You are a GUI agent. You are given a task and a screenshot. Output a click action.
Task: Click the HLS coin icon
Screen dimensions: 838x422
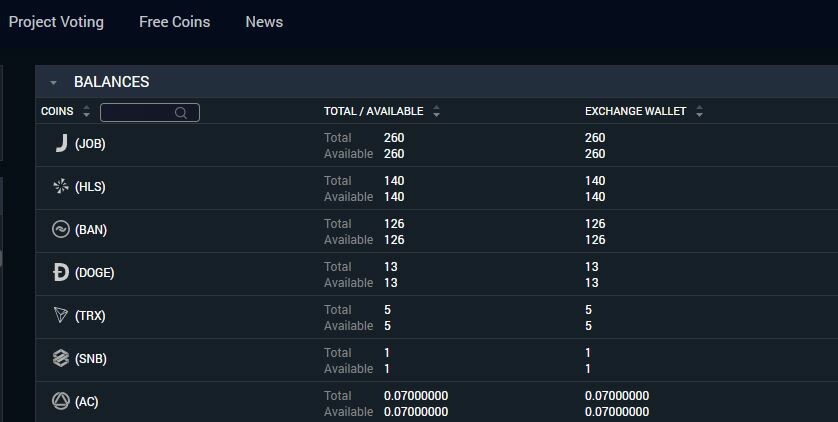pos(61,187)
